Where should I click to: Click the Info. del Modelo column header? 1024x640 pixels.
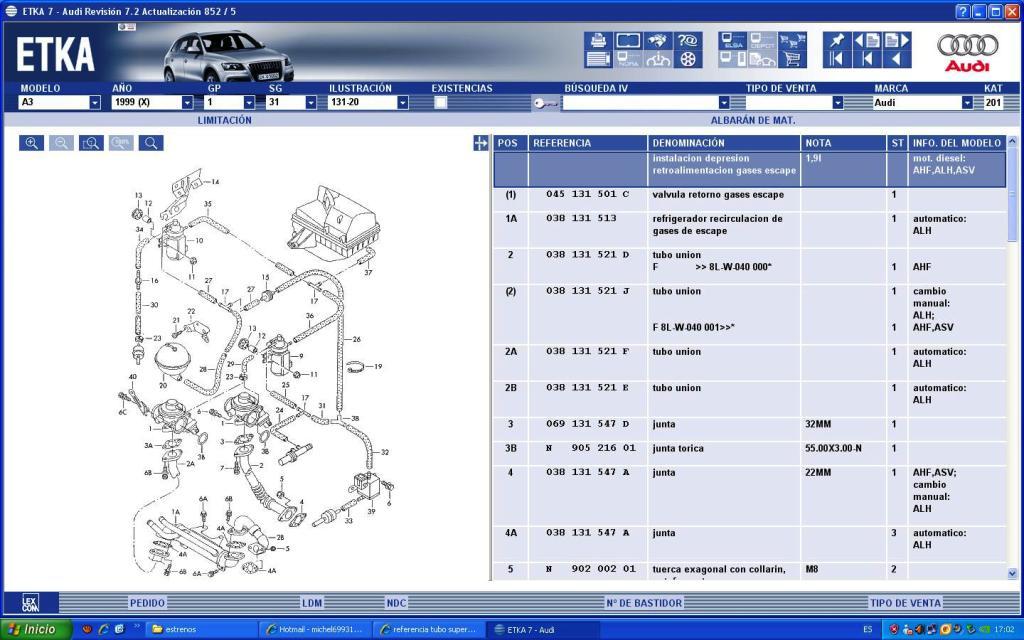point(957,143)
